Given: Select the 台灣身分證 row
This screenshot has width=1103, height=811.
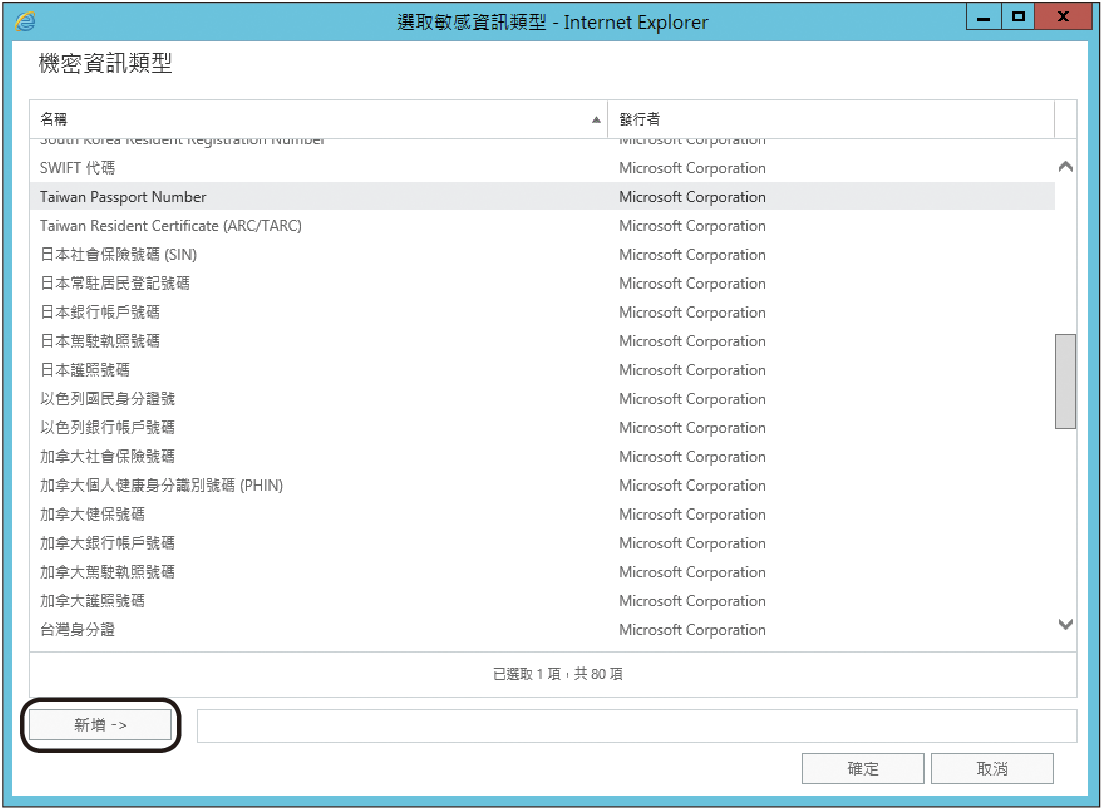Looking at the screenshot, I should pyautogui.click(x=542, y=630).
